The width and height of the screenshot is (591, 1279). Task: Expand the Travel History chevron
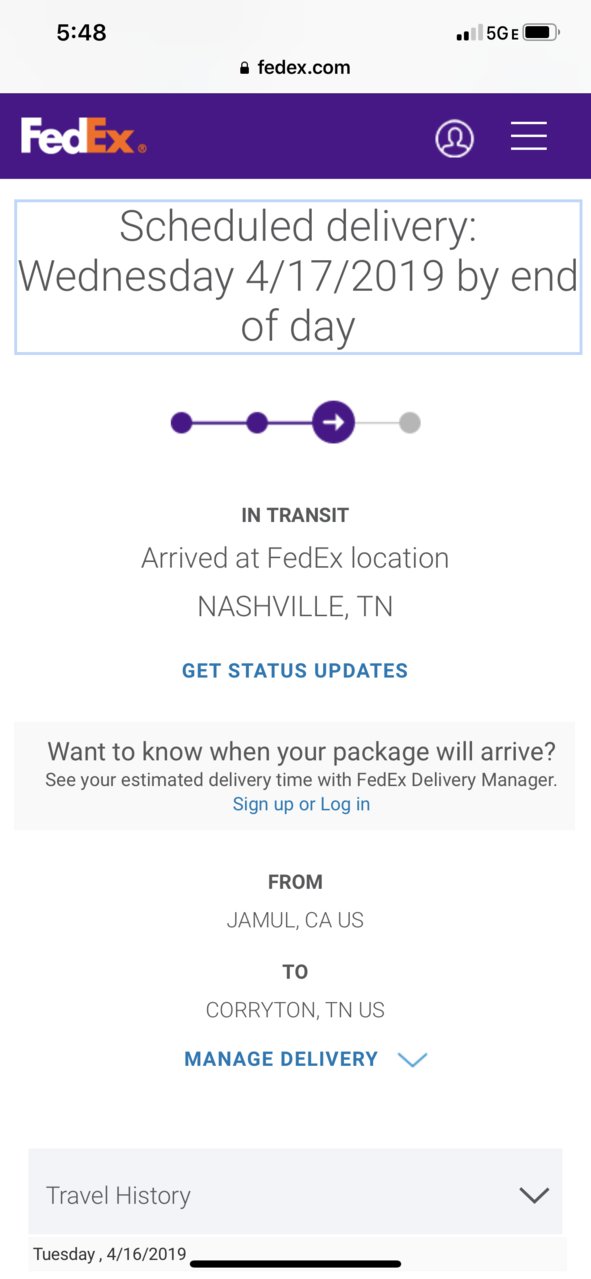(x=535, y=1195)
